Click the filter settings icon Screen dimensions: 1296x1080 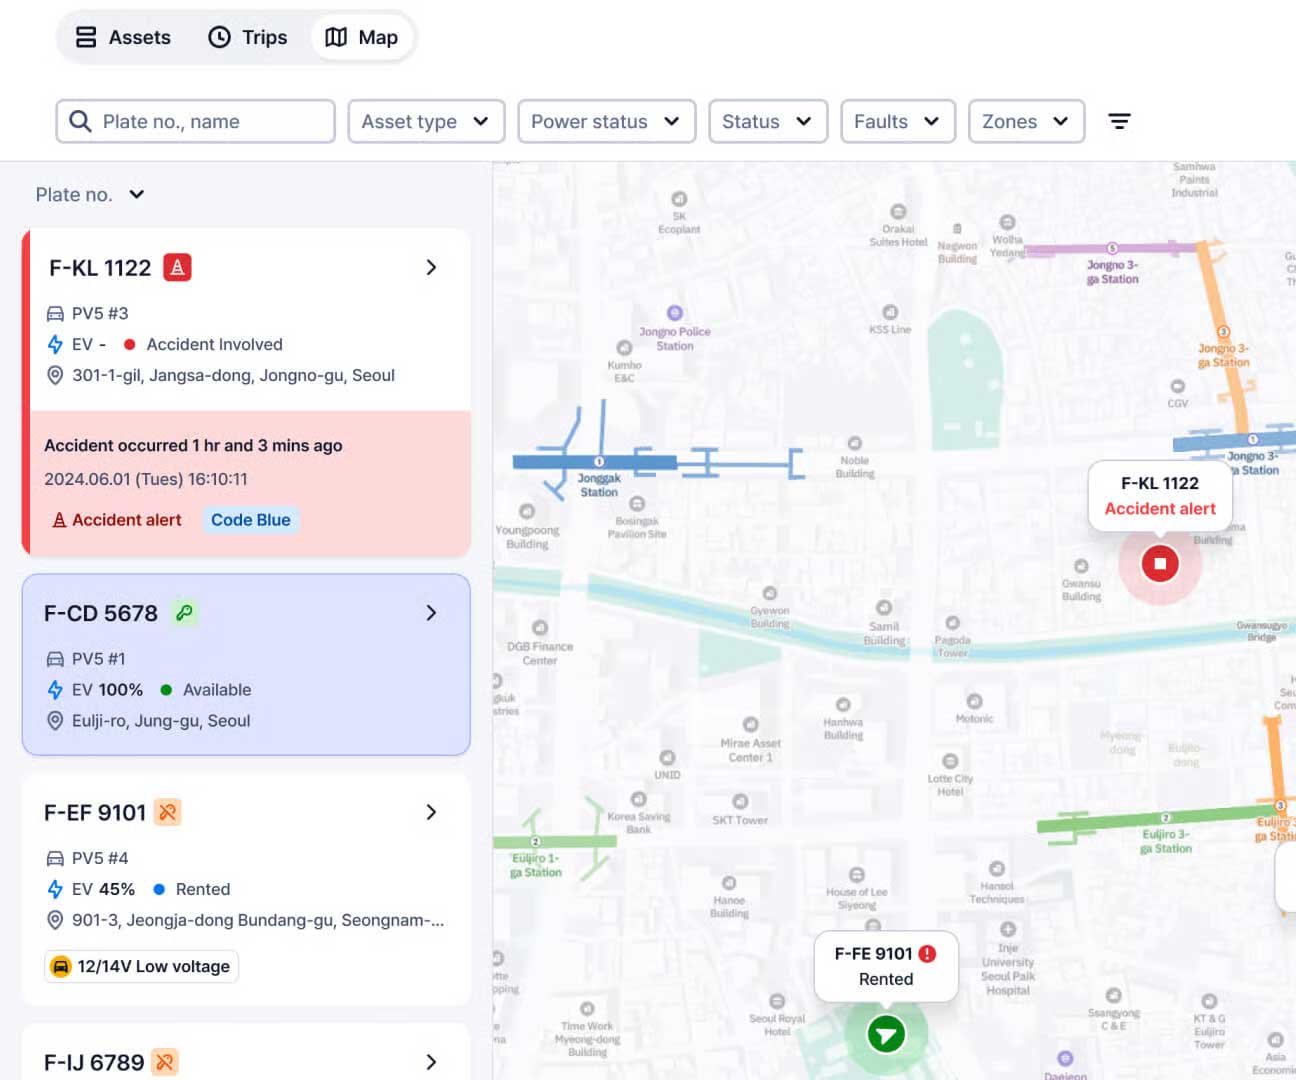pos(1119,121)
